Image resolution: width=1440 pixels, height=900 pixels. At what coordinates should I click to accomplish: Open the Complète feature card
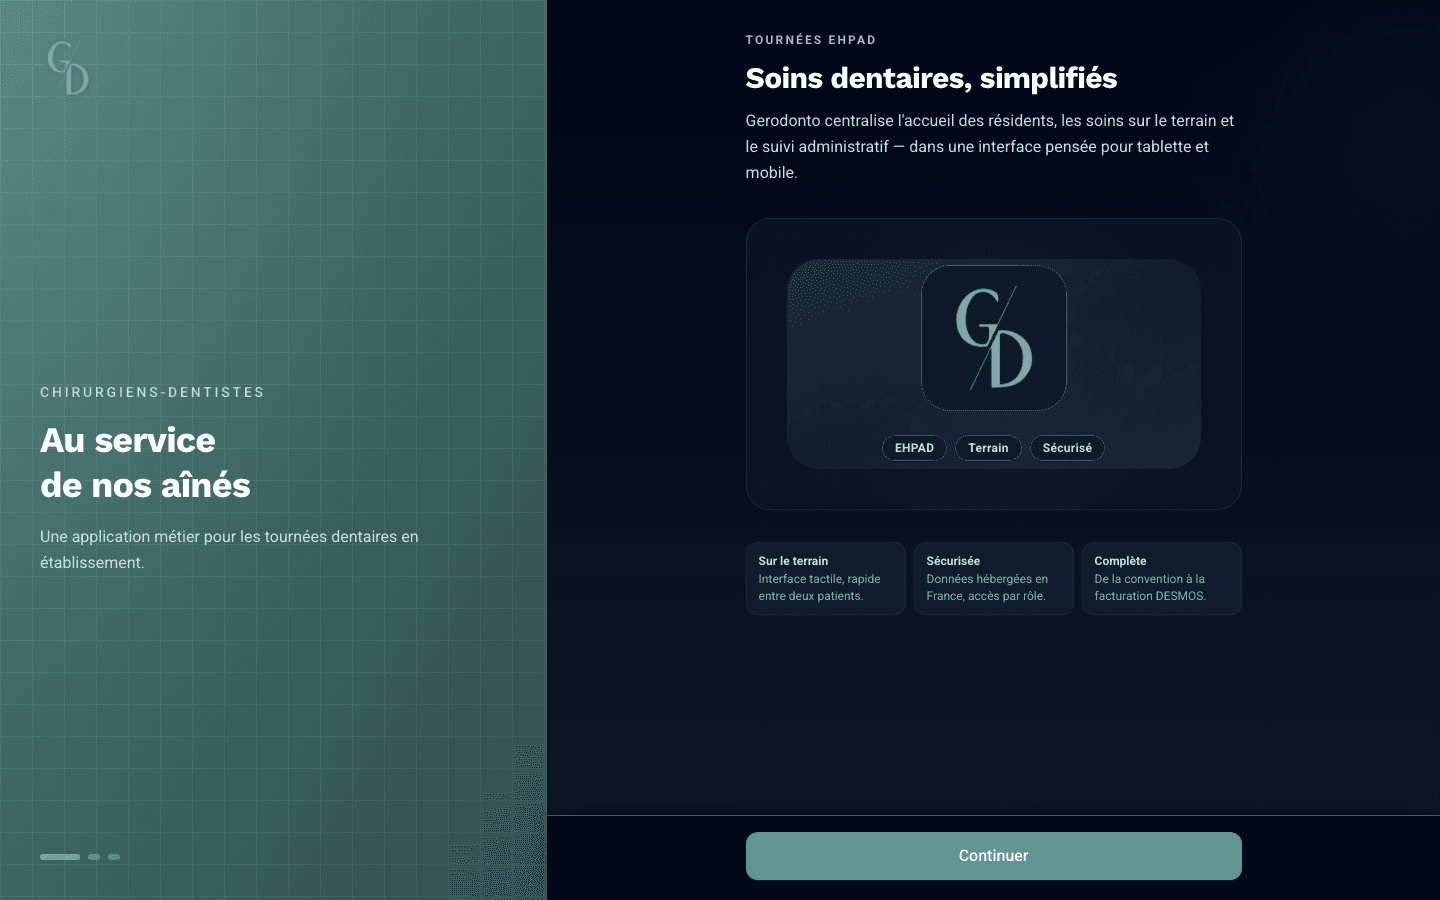point(1162,578)
